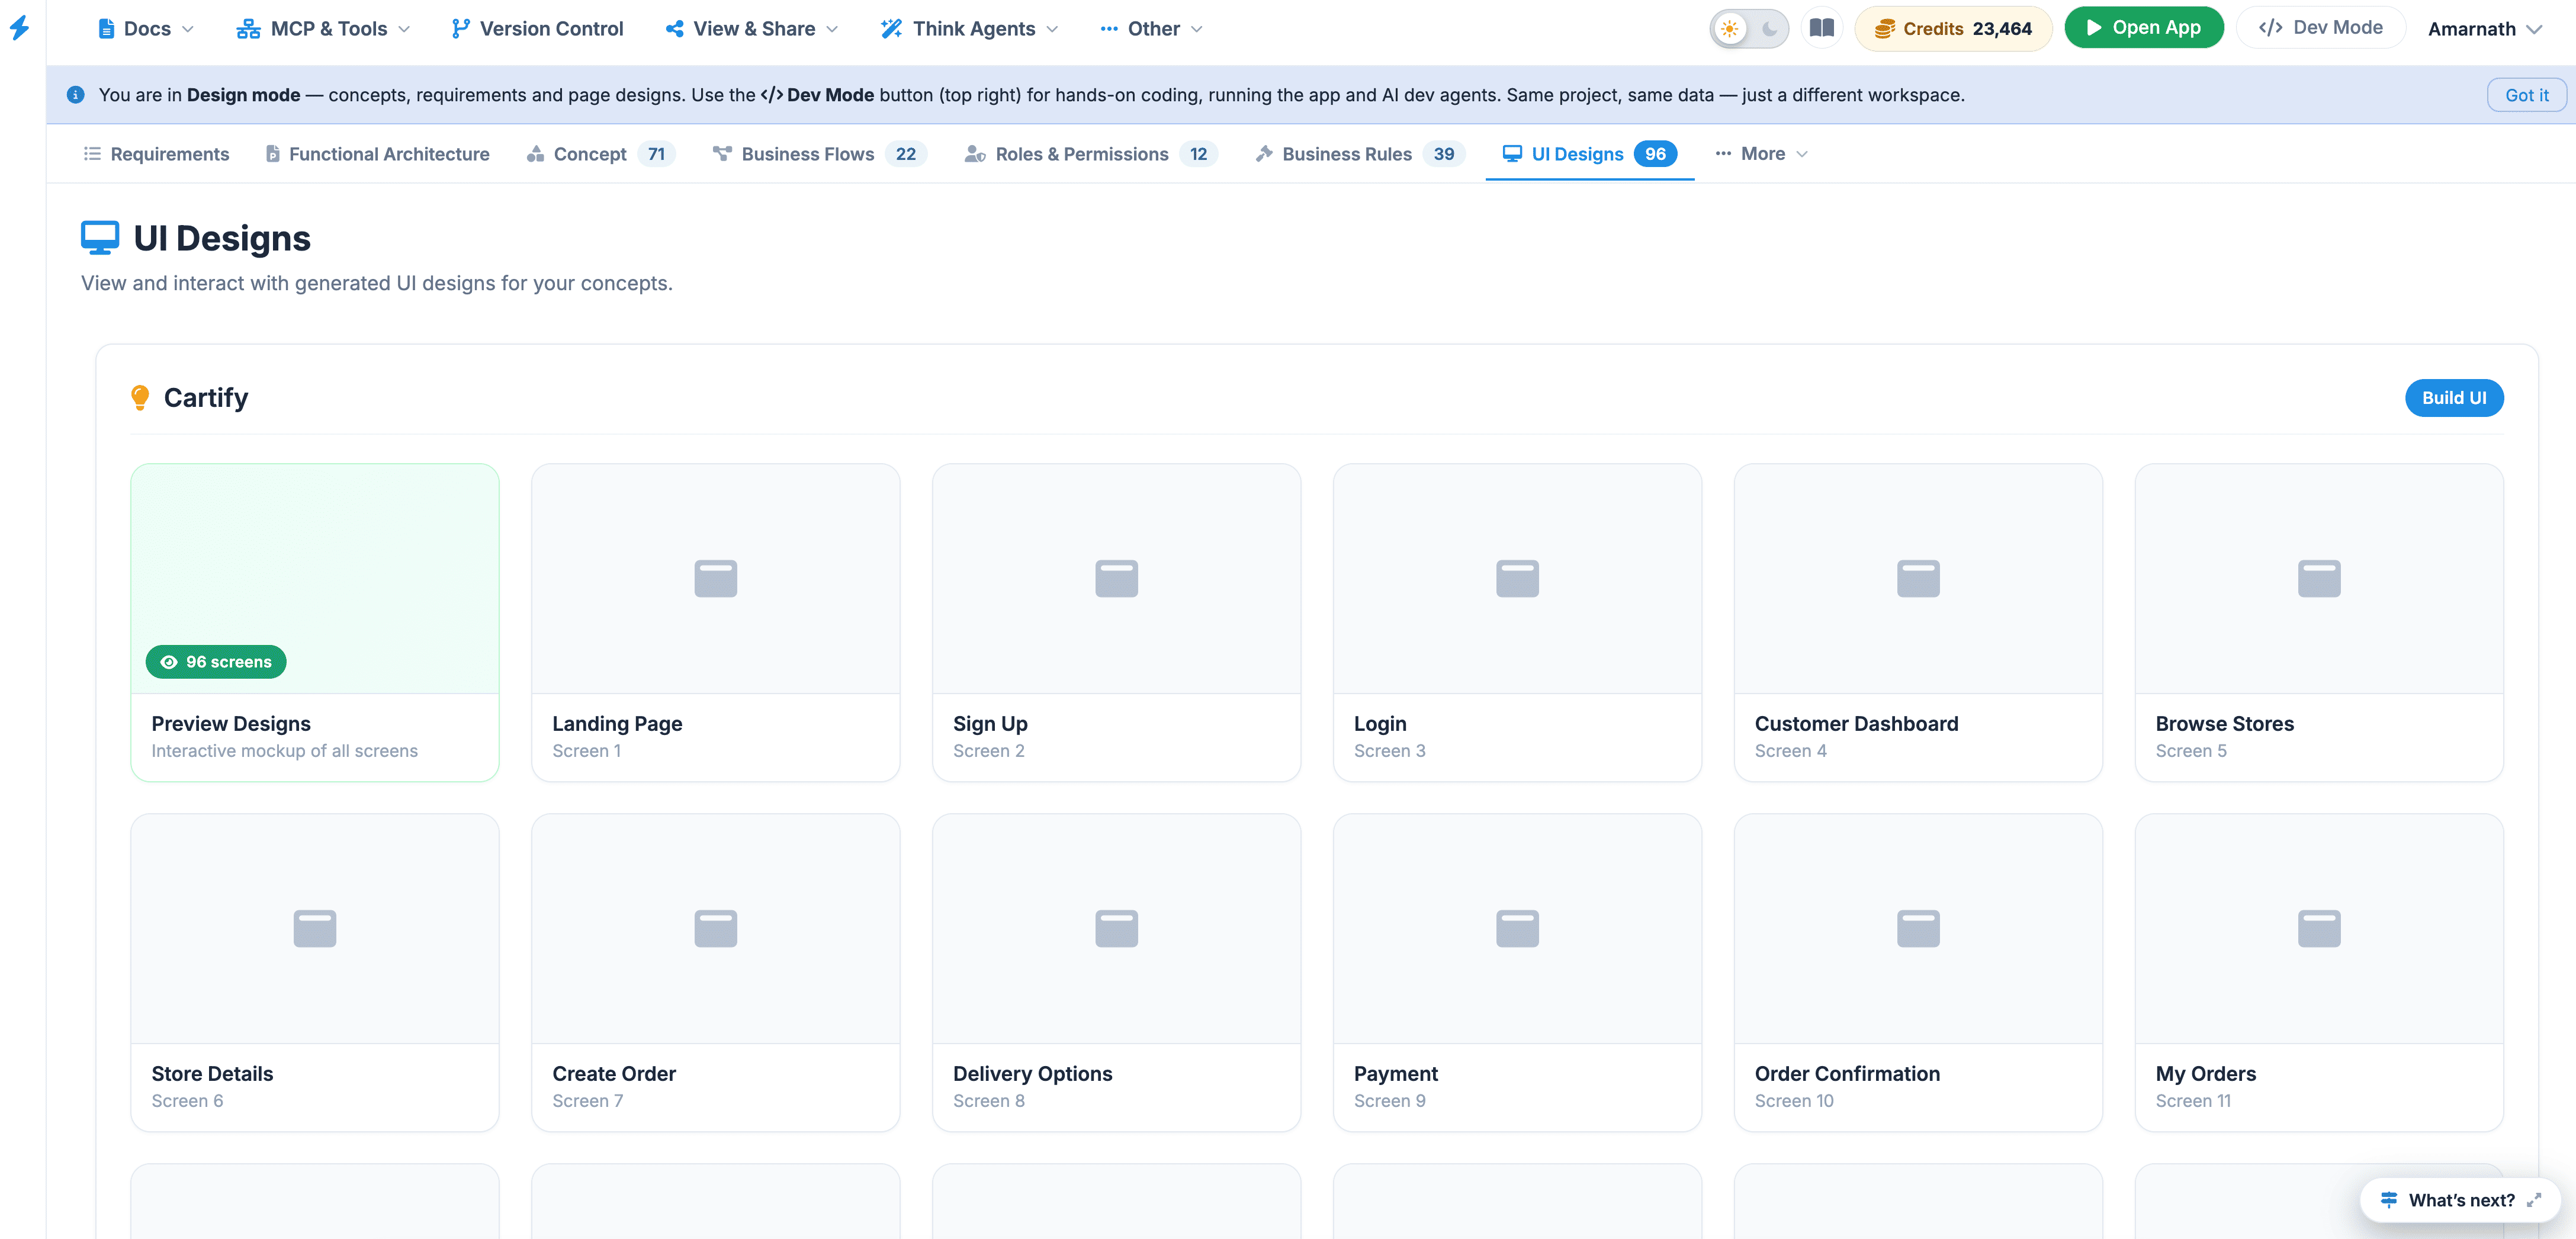Expand the Think Agents dropdown

970,29
